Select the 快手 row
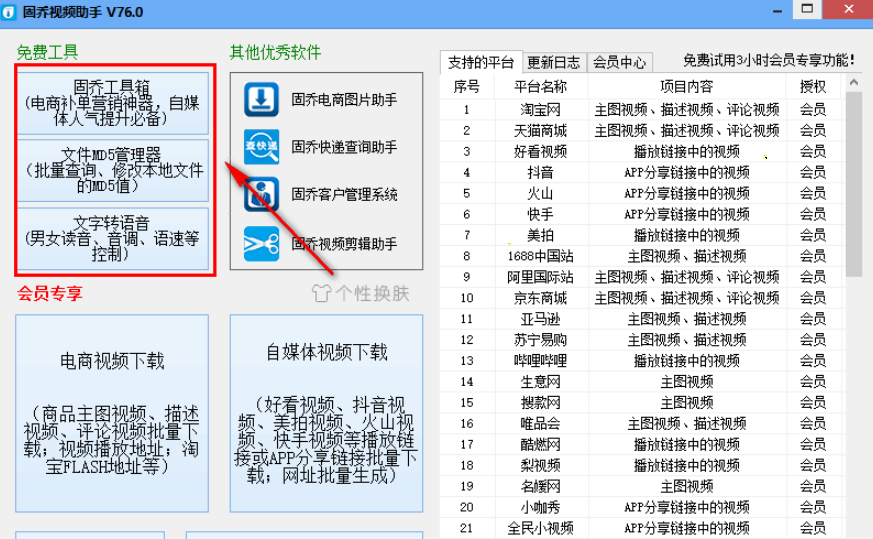873x539 pixels. point(642,214)
